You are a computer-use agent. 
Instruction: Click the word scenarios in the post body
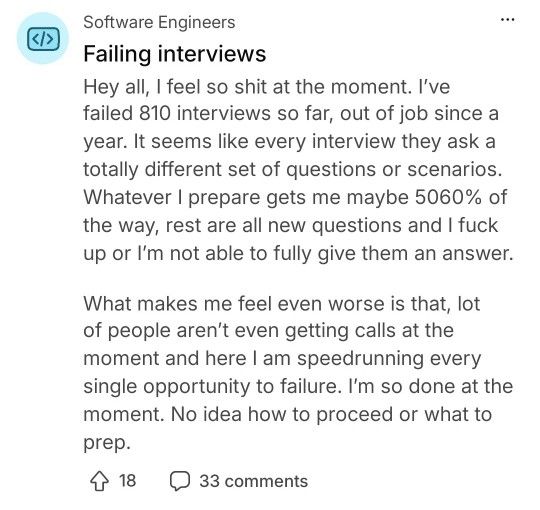coord(453,169)
